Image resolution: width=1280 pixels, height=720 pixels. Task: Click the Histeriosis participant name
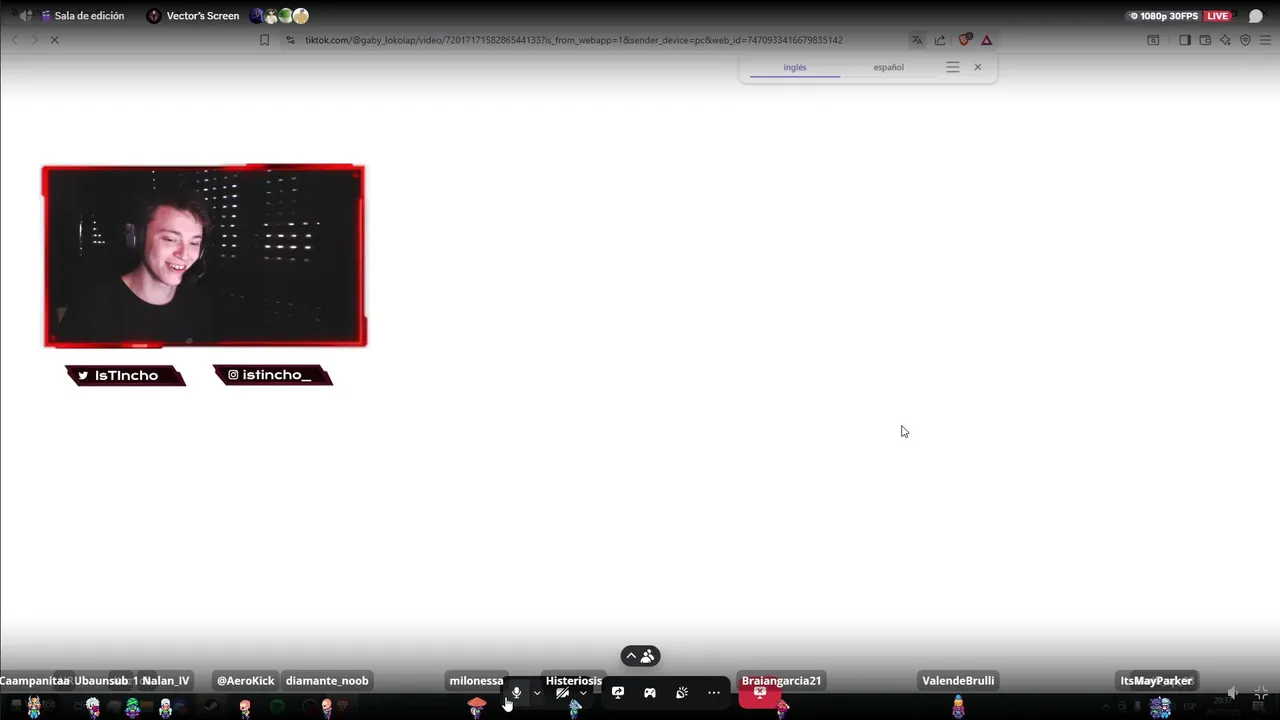click(574, 681)
